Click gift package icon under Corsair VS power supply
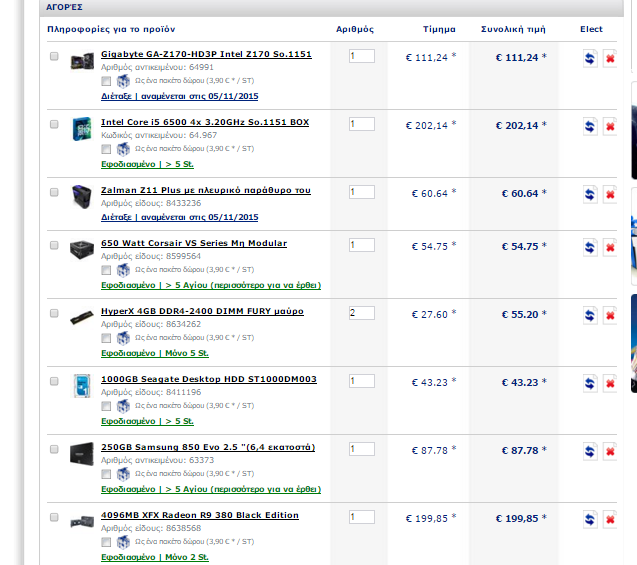The width and height of the screenshot is (637, 565). (x=123, y=270)
